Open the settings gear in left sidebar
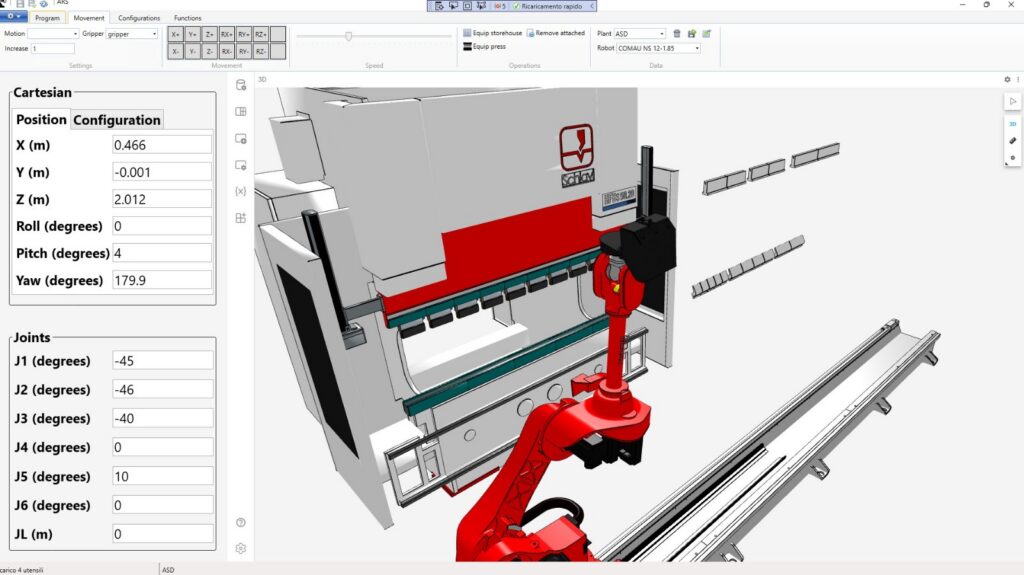This screenshot has width=1024, height=575. [x=240, y=548]
